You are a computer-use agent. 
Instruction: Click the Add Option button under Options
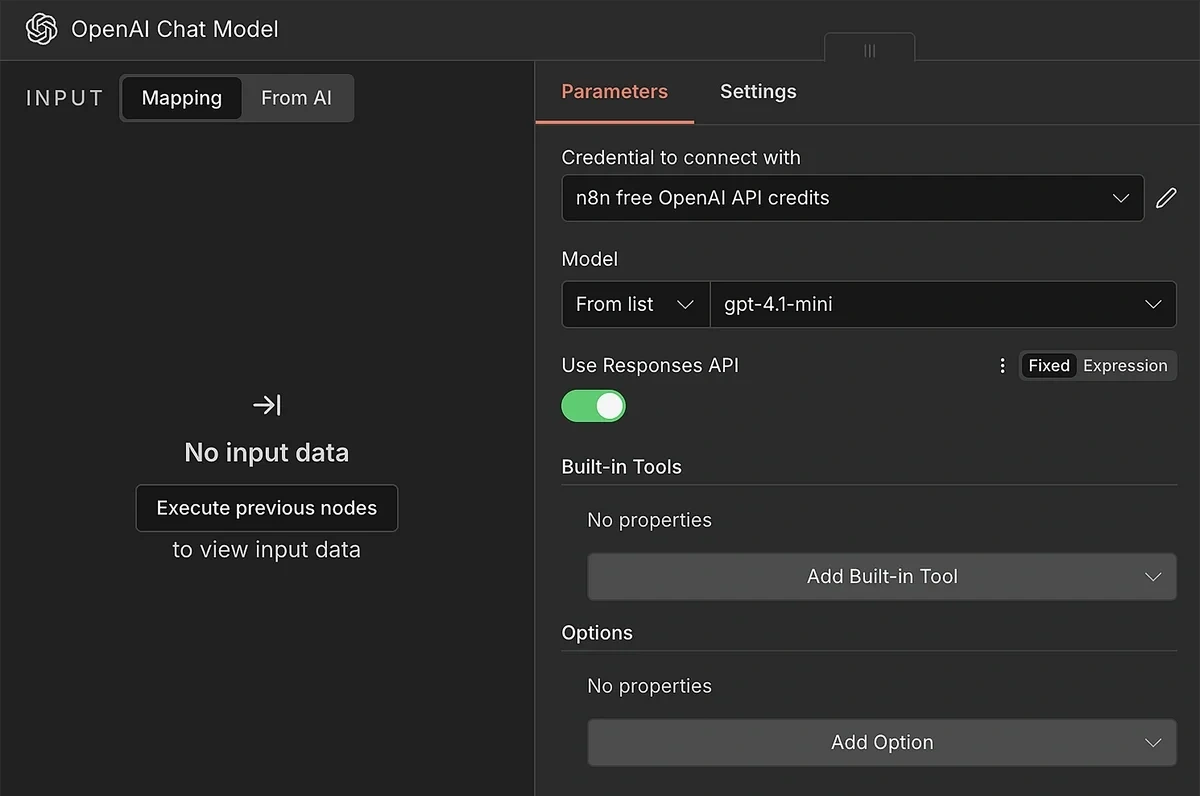881,742
